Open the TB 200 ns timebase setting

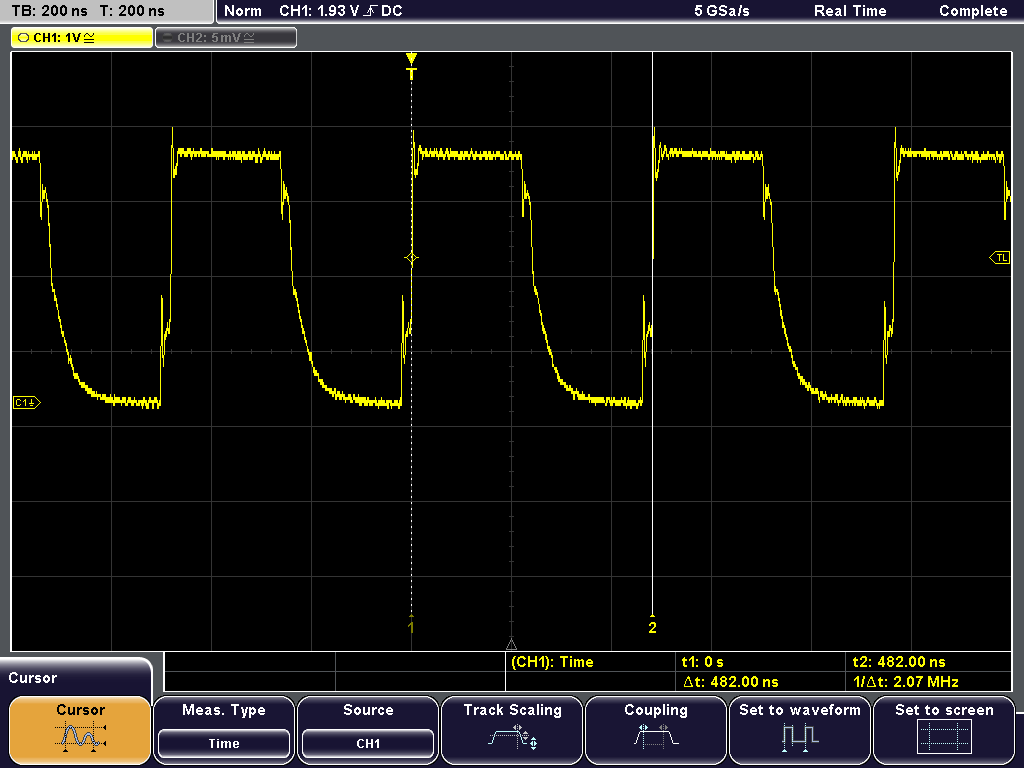pyautogui.click(x=48, y=11)
